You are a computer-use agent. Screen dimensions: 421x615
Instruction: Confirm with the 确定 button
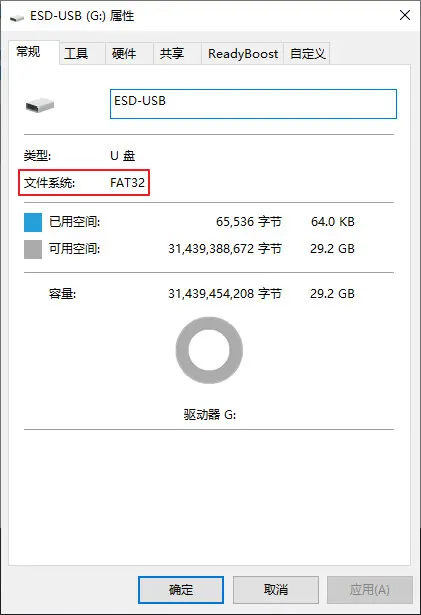point(181,590)
